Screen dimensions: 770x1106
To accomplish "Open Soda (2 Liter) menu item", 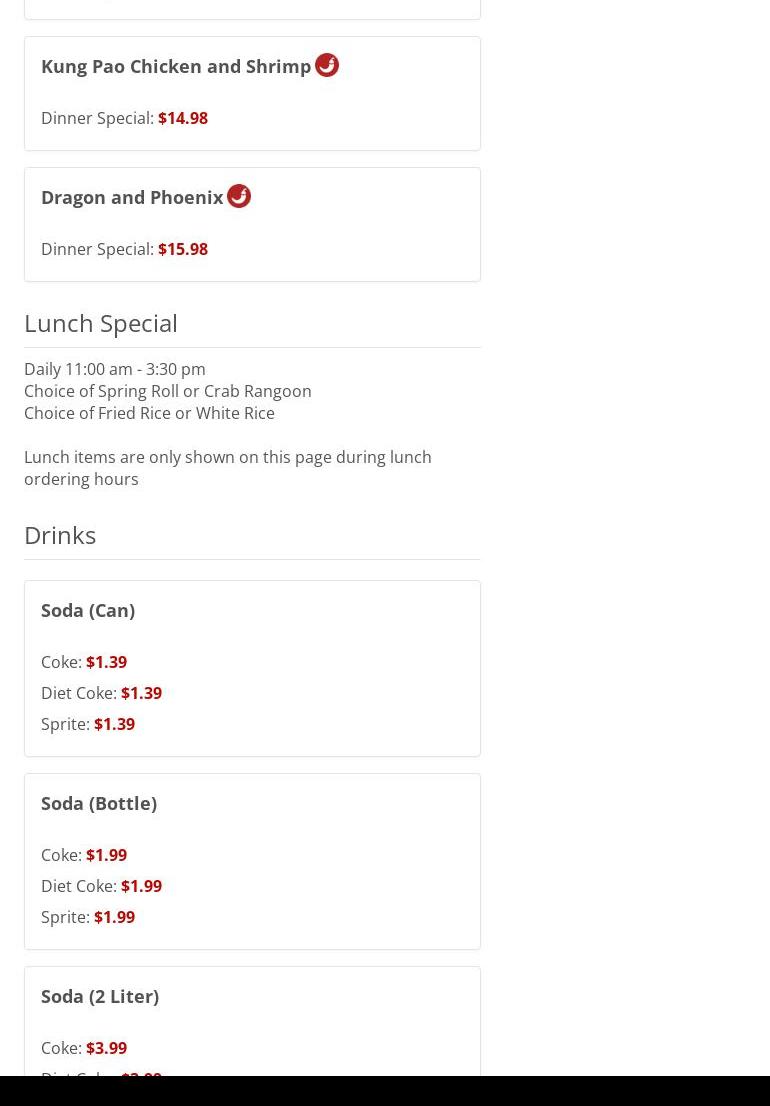I will pos(252,1021).
